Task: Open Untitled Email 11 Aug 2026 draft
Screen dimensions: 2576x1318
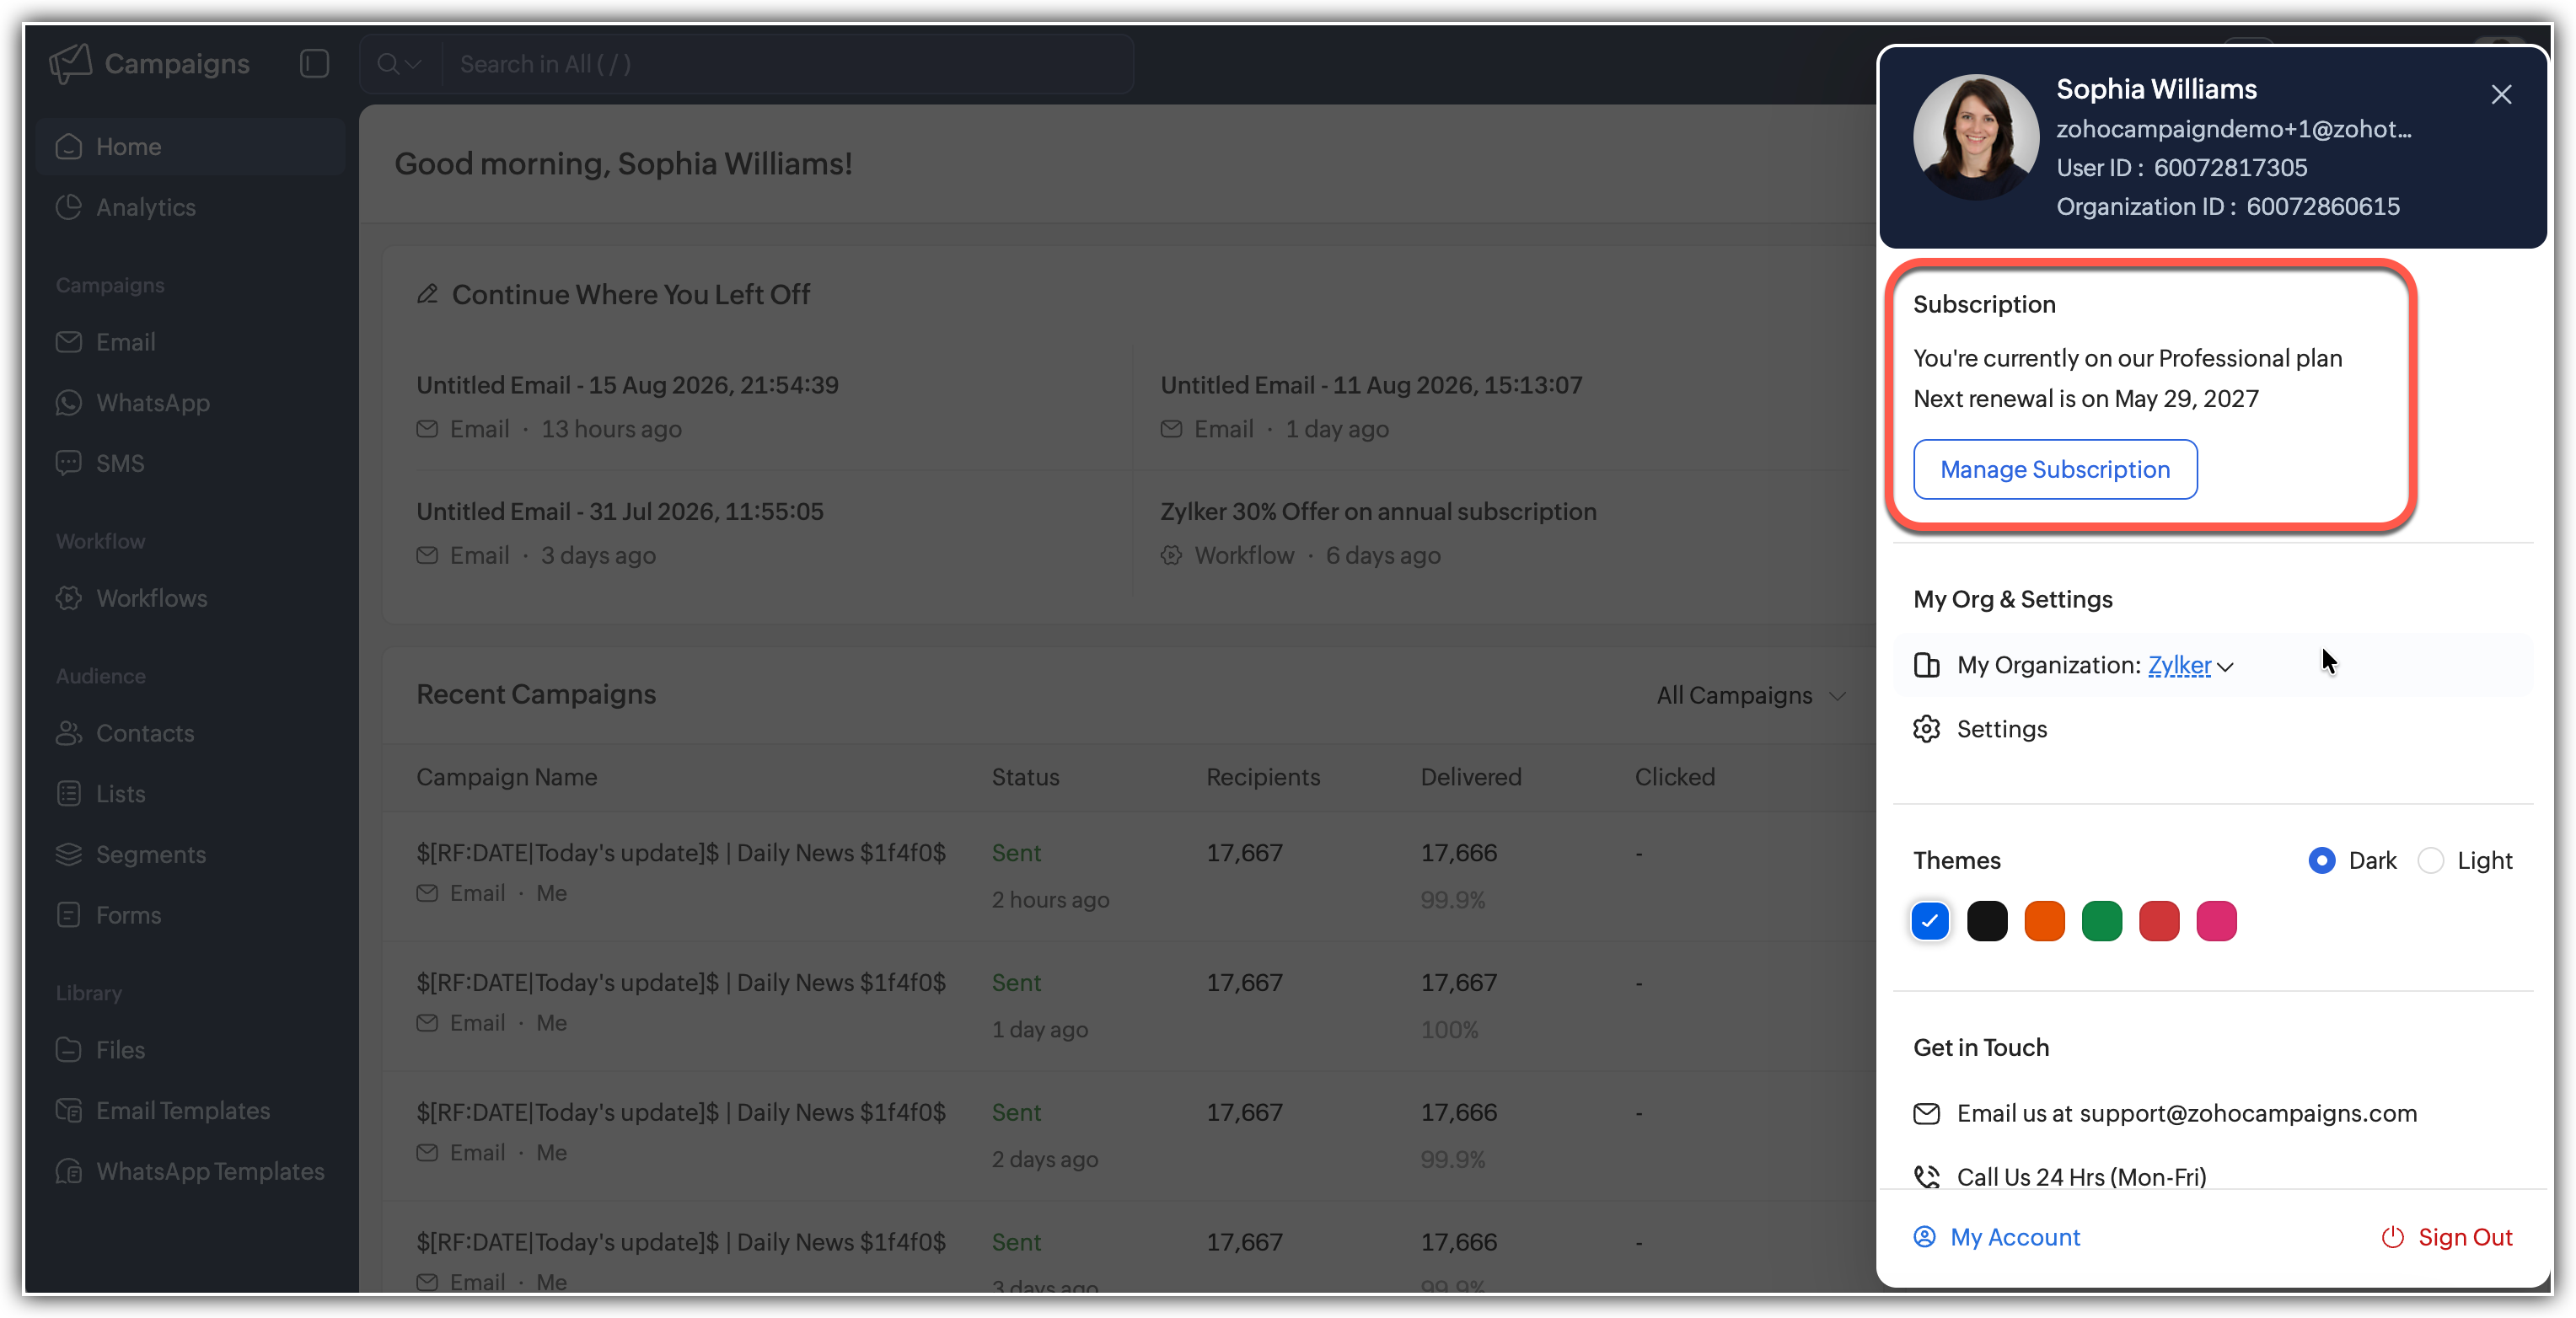Action: pyautogui.click(x=1371, y=385)
